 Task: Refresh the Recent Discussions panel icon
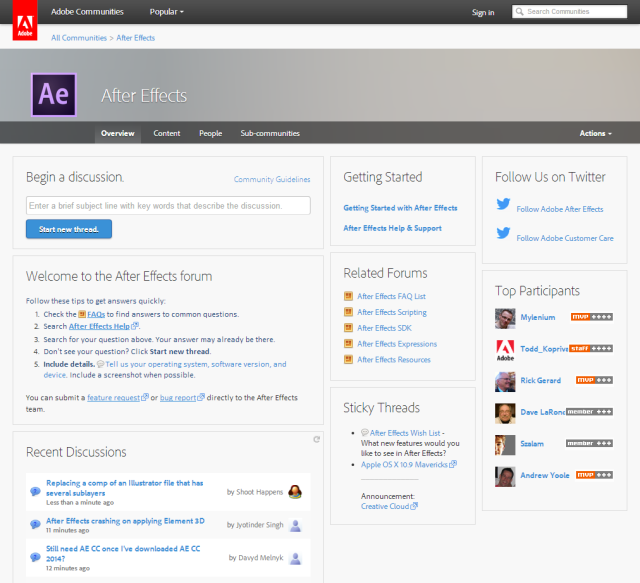(316, 439)
